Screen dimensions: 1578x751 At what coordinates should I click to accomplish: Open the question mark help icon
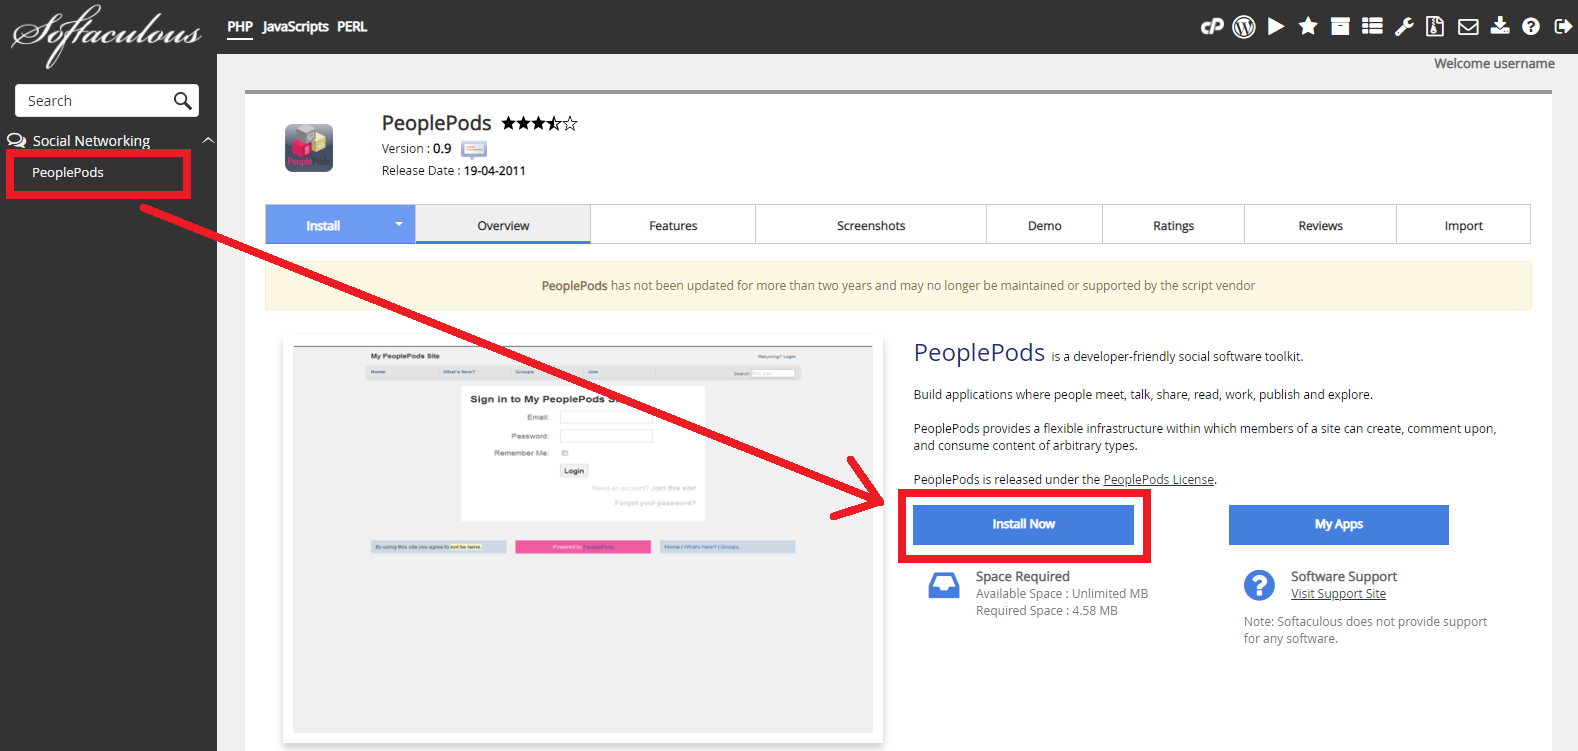(1531, 27)
